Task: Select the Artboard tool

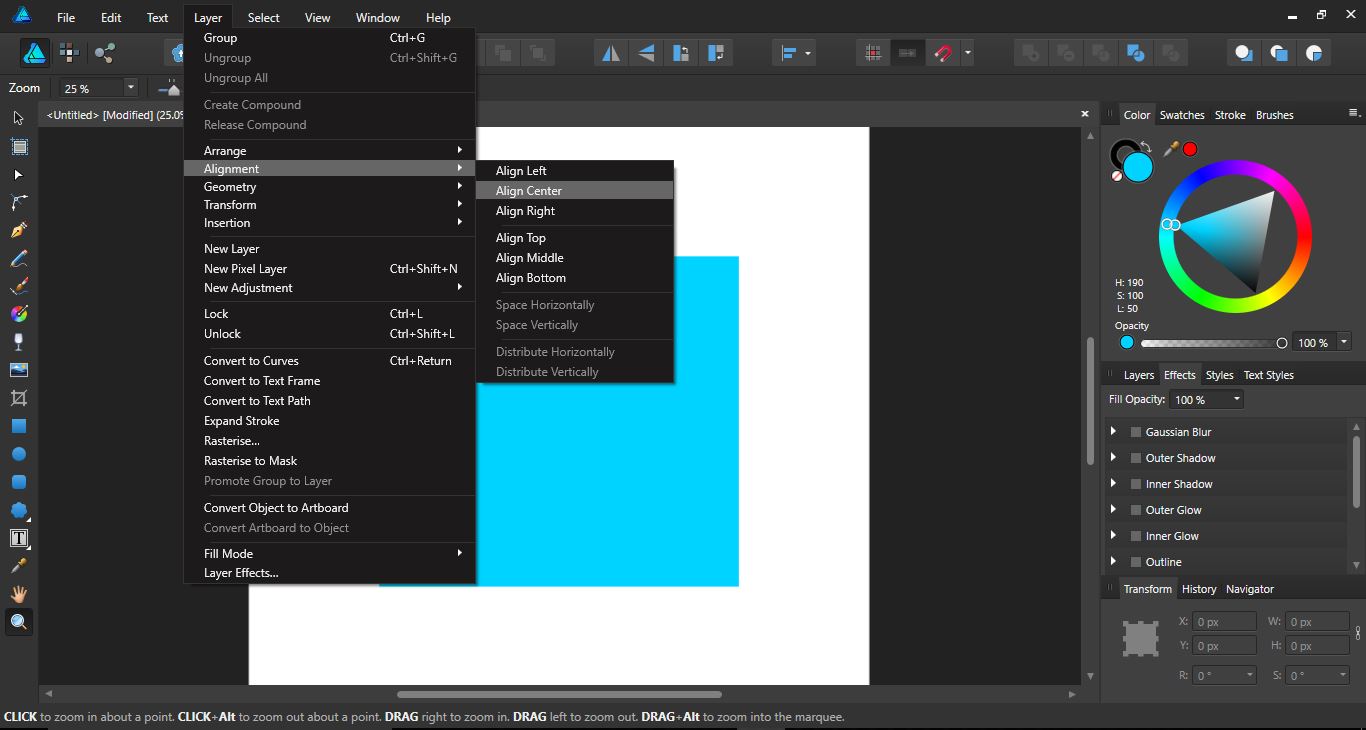Action: [x=19, y=147]
